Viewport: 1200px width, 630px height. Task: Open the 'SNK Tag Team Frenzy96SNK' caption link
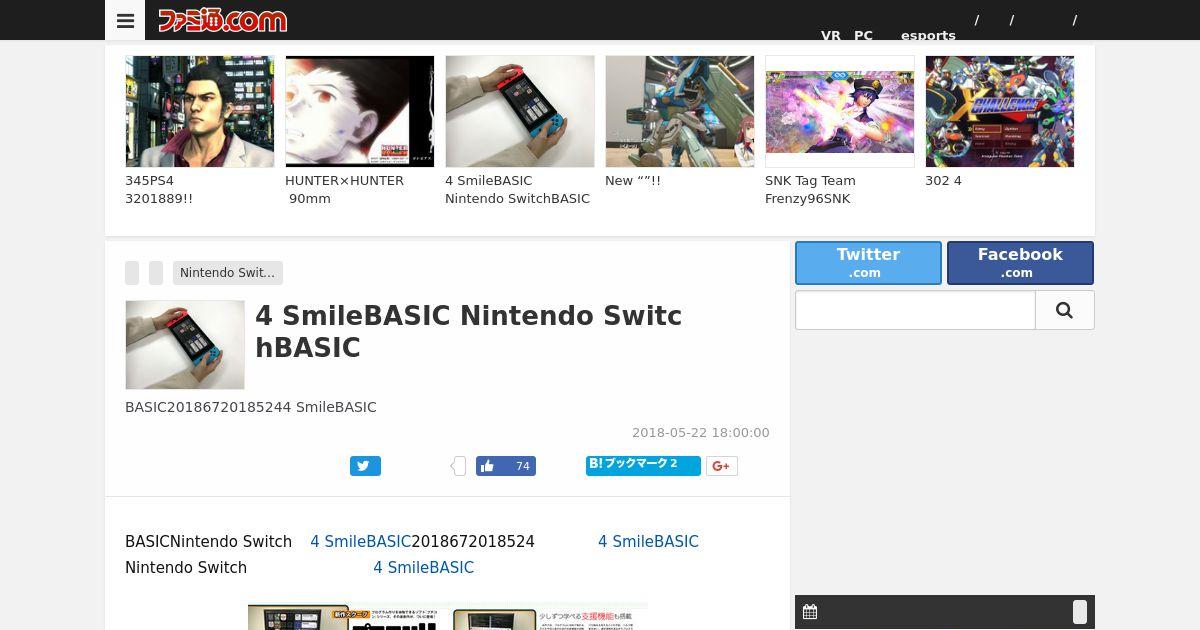pos(810,190)
